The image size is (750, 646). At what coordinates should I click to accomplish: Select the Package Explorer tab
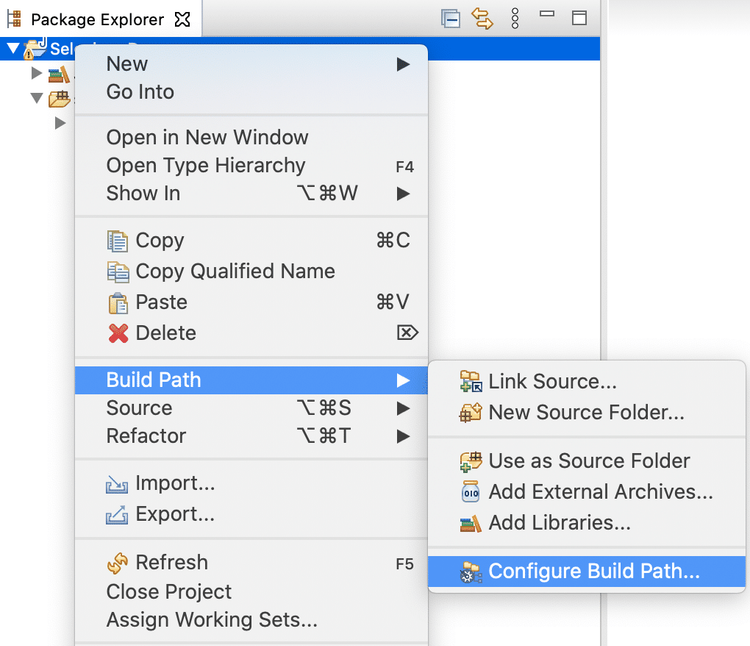[97, 19]
